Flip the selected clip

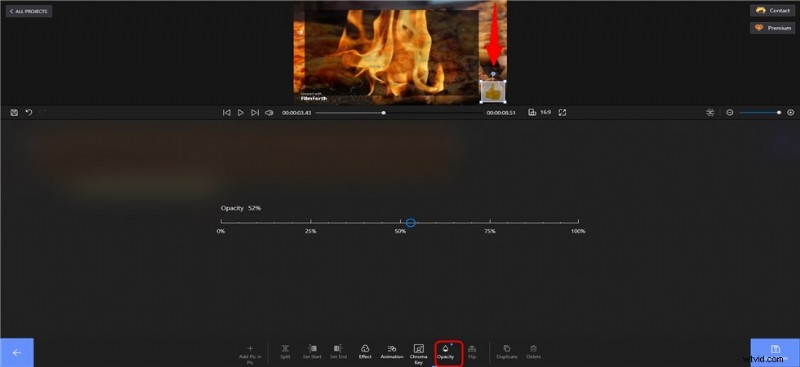click(472, 351)
